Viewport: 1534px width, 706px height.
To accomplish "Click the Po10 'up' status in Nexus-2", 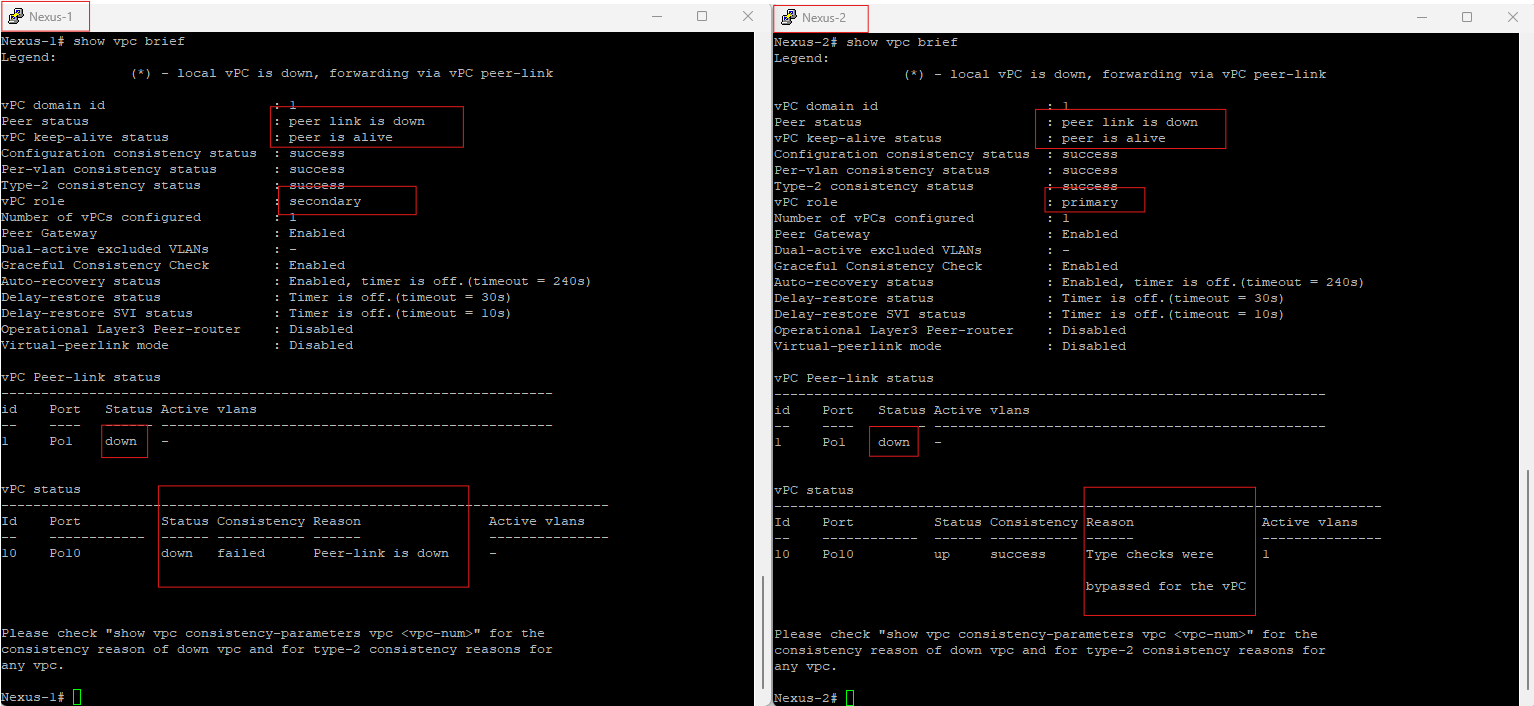I will 942,554.
